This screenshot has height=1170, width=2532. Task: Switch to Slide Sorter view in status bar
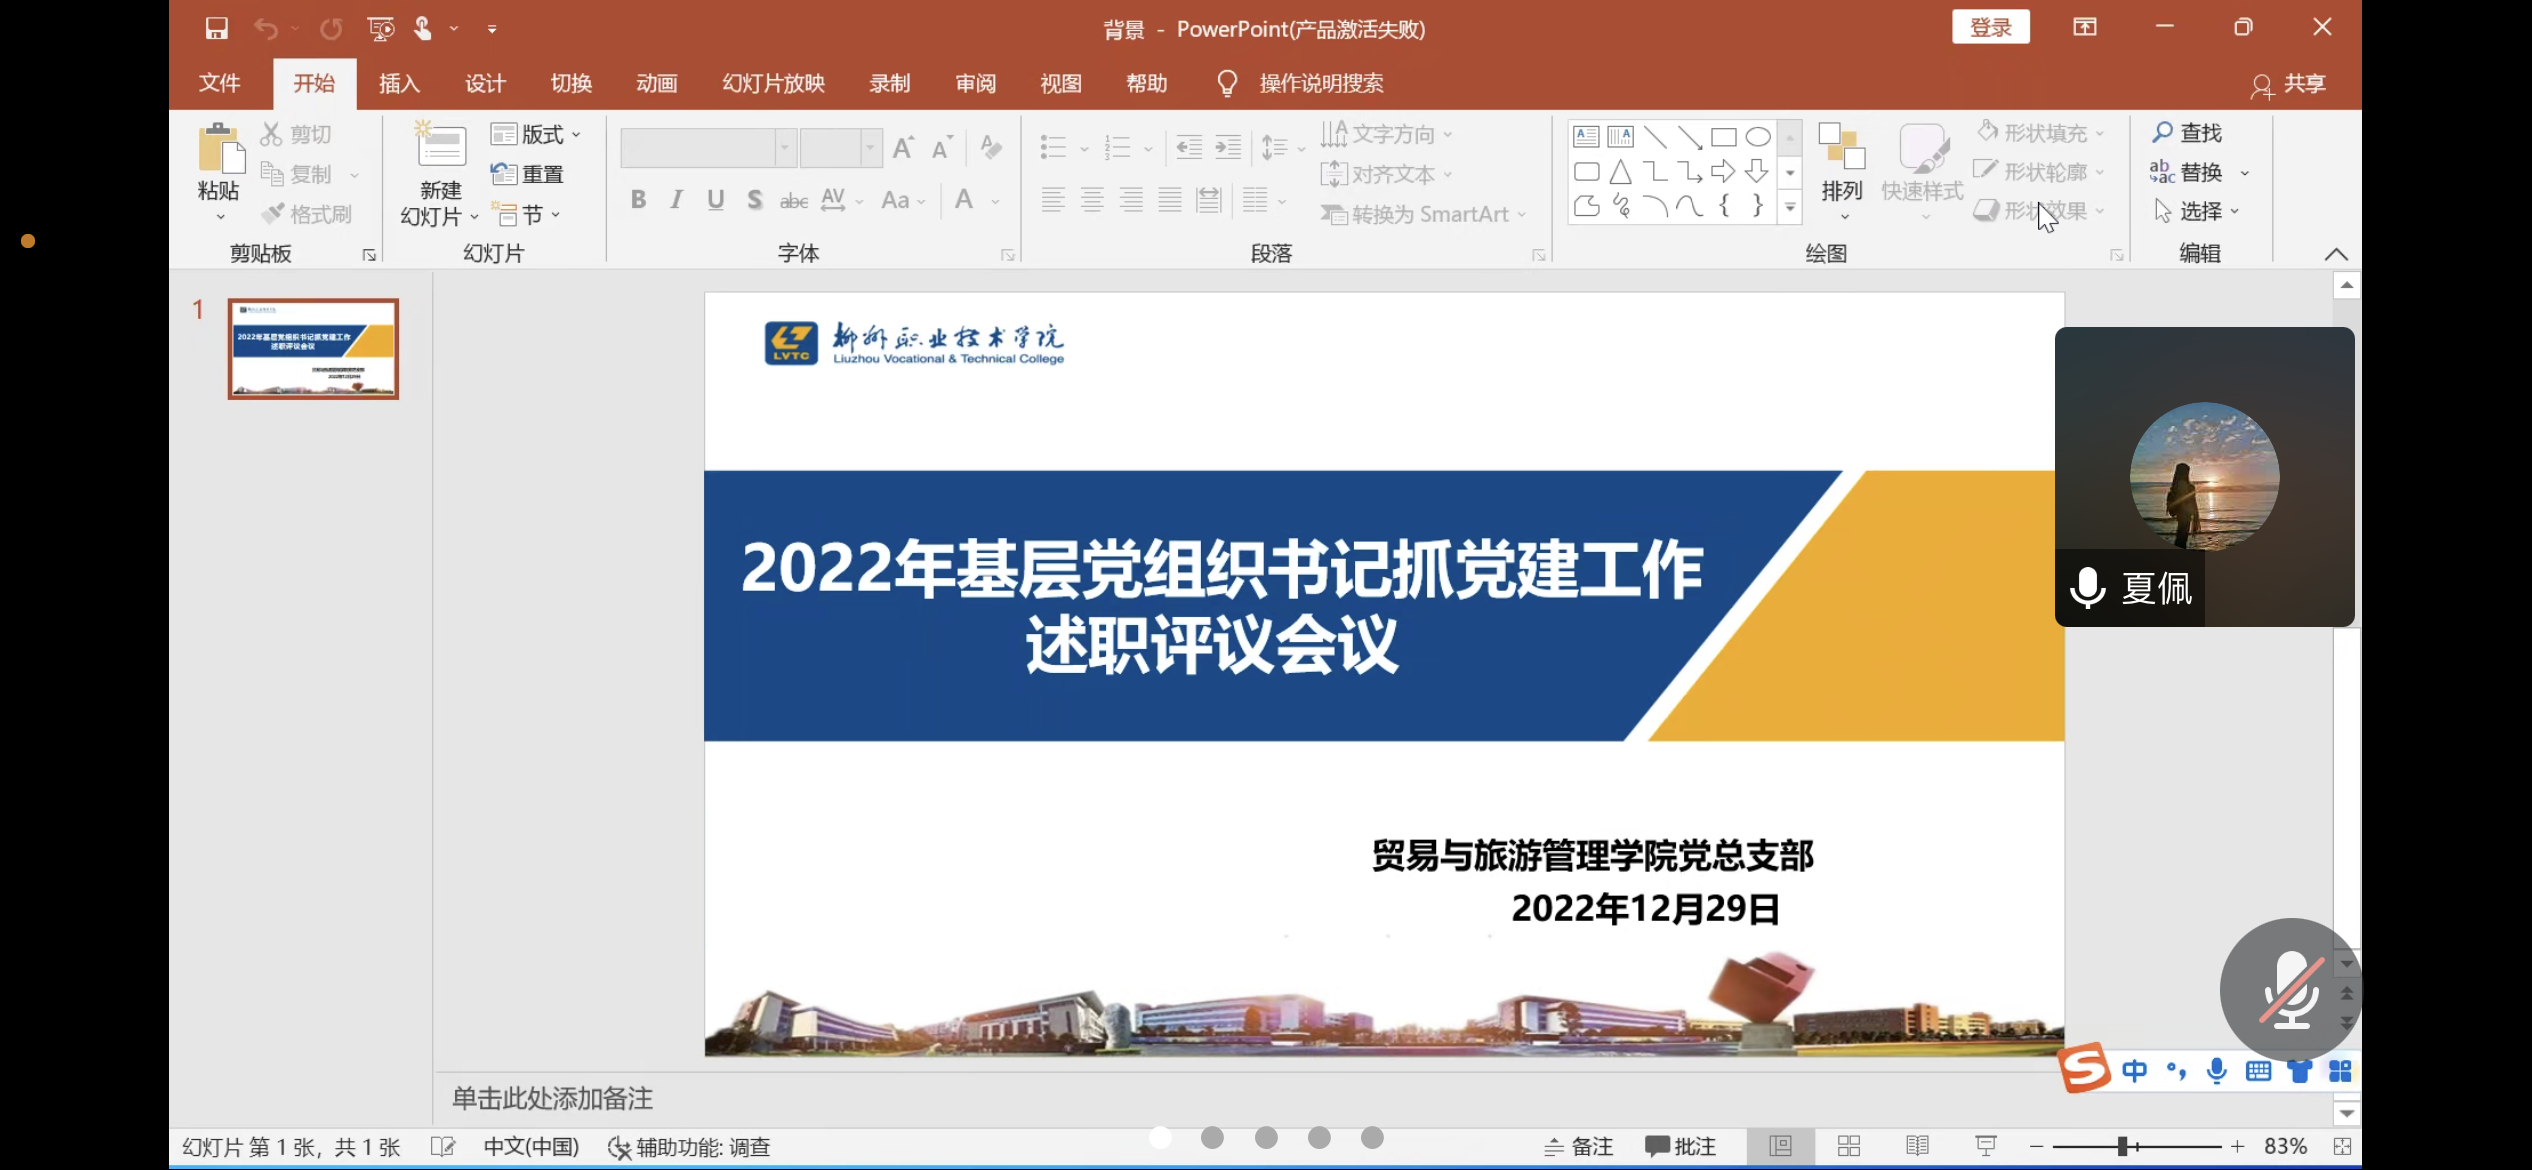click(1849, 1145)
